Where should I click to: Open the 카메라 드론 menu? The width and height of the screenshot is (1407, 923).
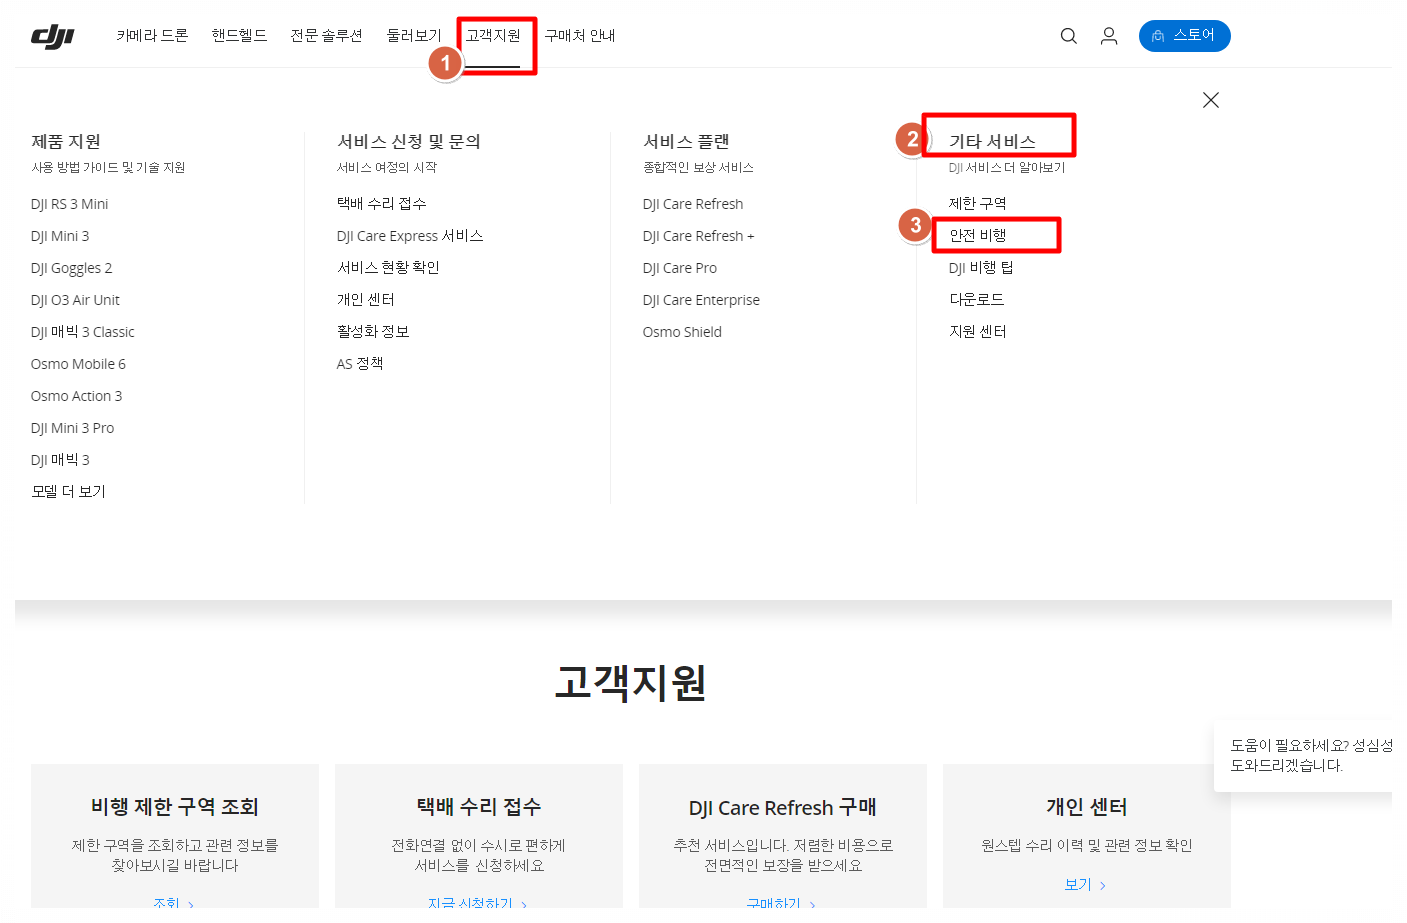[x=152, y=36]
